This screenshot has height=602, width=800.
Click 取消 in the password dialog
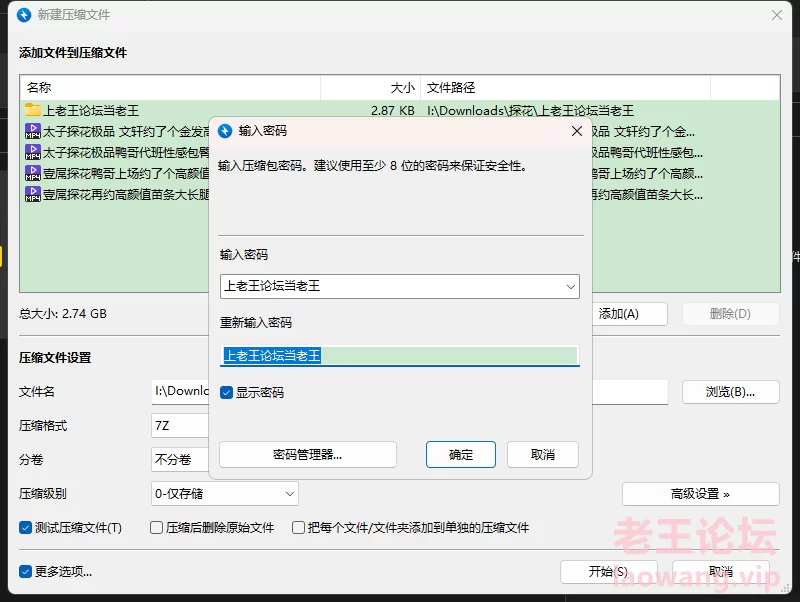tap(543, 455)
